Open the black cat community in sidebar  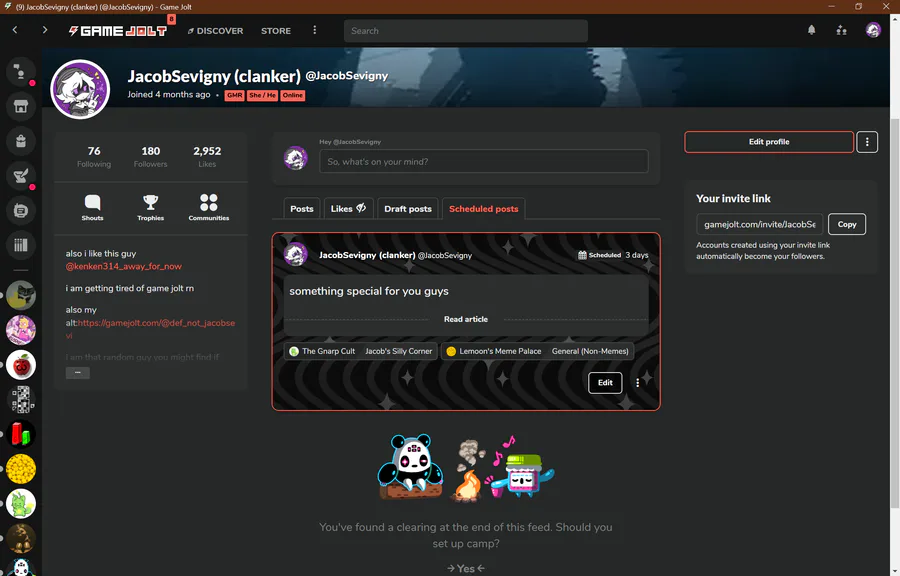[21, 295]
